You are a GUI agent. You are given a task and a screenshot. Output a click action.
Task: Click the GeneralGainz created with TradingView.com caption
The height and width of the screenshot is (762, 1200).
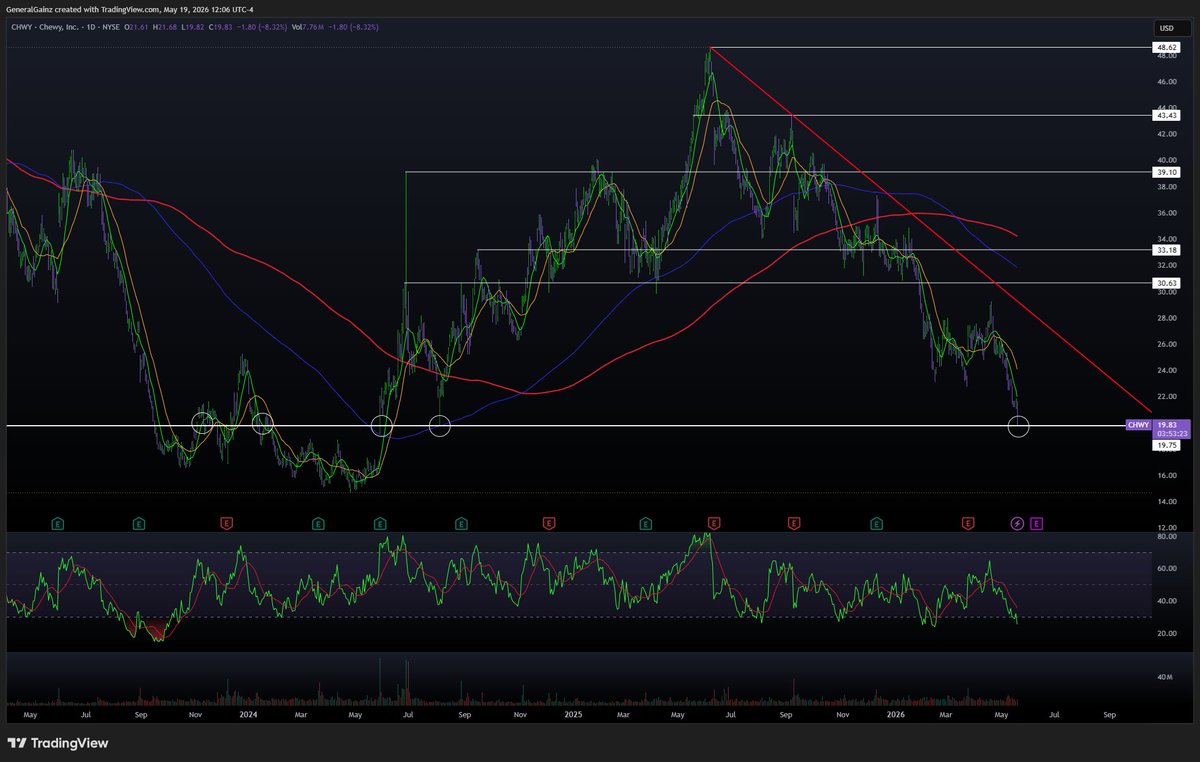click(x=130, y=9)
